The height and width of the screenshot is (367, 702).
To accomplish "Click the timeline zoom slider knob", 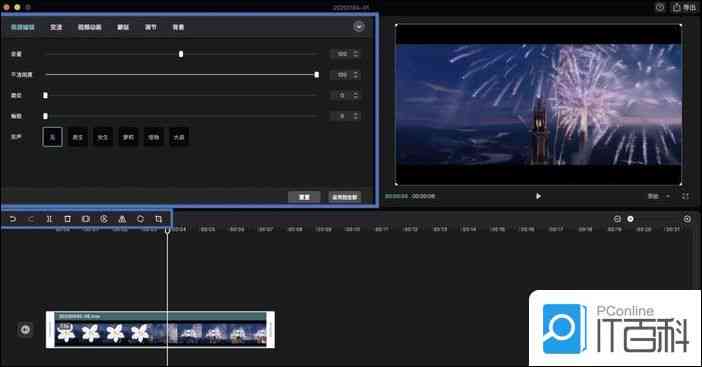I will pyautogui.click(x=630, y=219).
